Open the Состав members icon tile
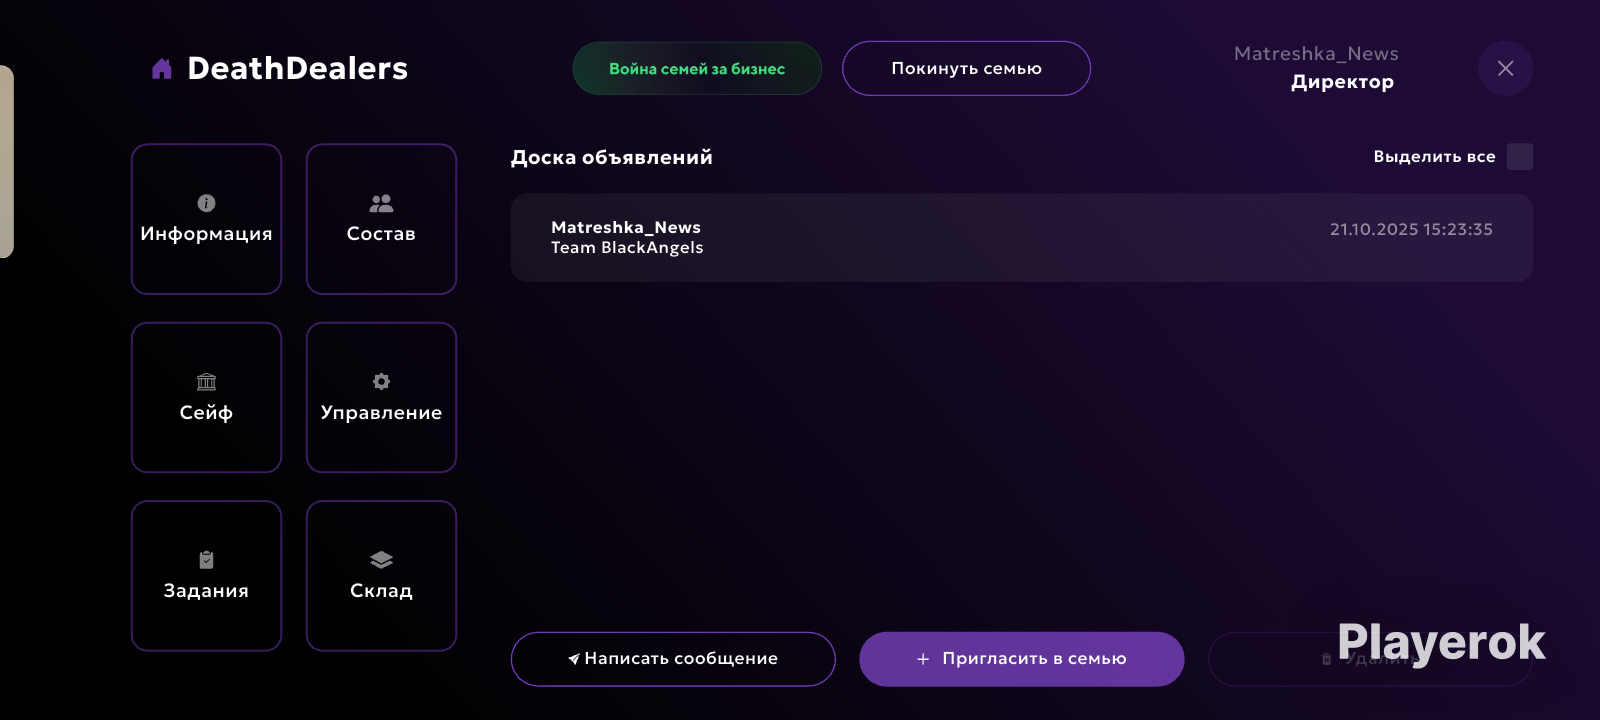 [x=381, y=219]
